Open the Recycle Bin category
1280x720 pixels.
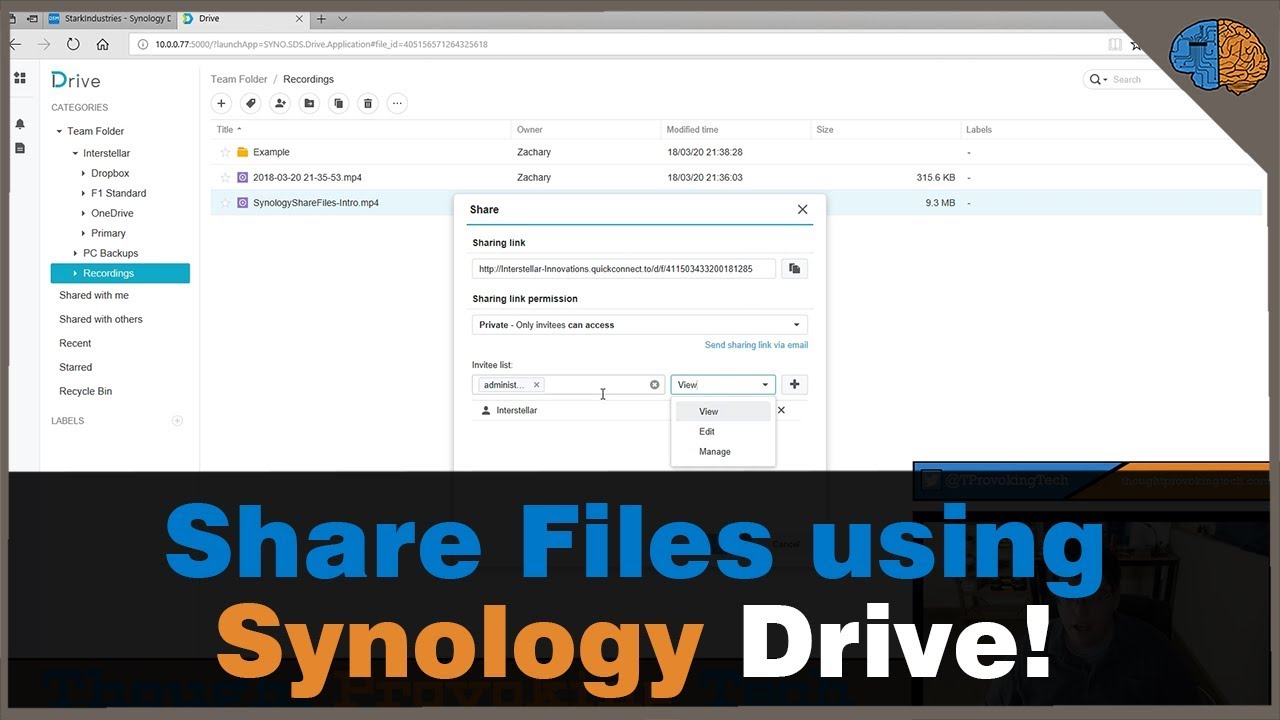tap(85, 391)
